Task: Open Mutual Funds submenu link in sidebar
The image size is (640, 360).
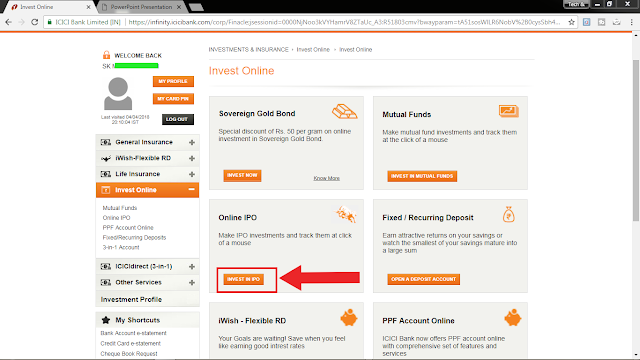Action: click(x=120, y=208)
